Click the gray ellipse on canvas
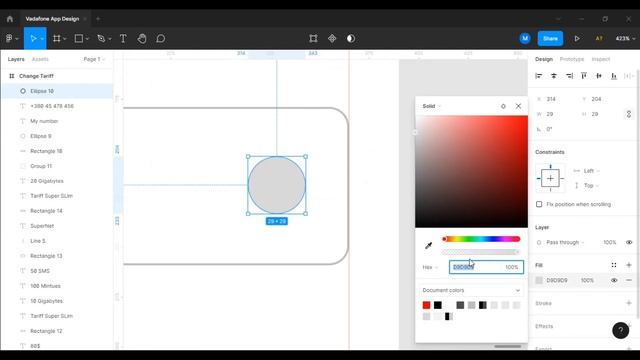The image size is (640, 360). click(277, 185)
